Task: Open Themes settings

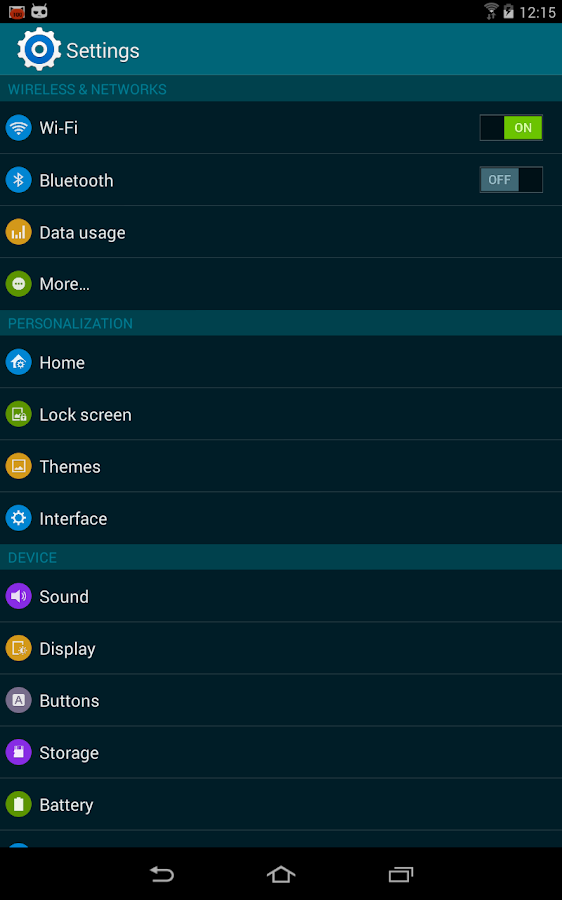Action: point(281,466)
